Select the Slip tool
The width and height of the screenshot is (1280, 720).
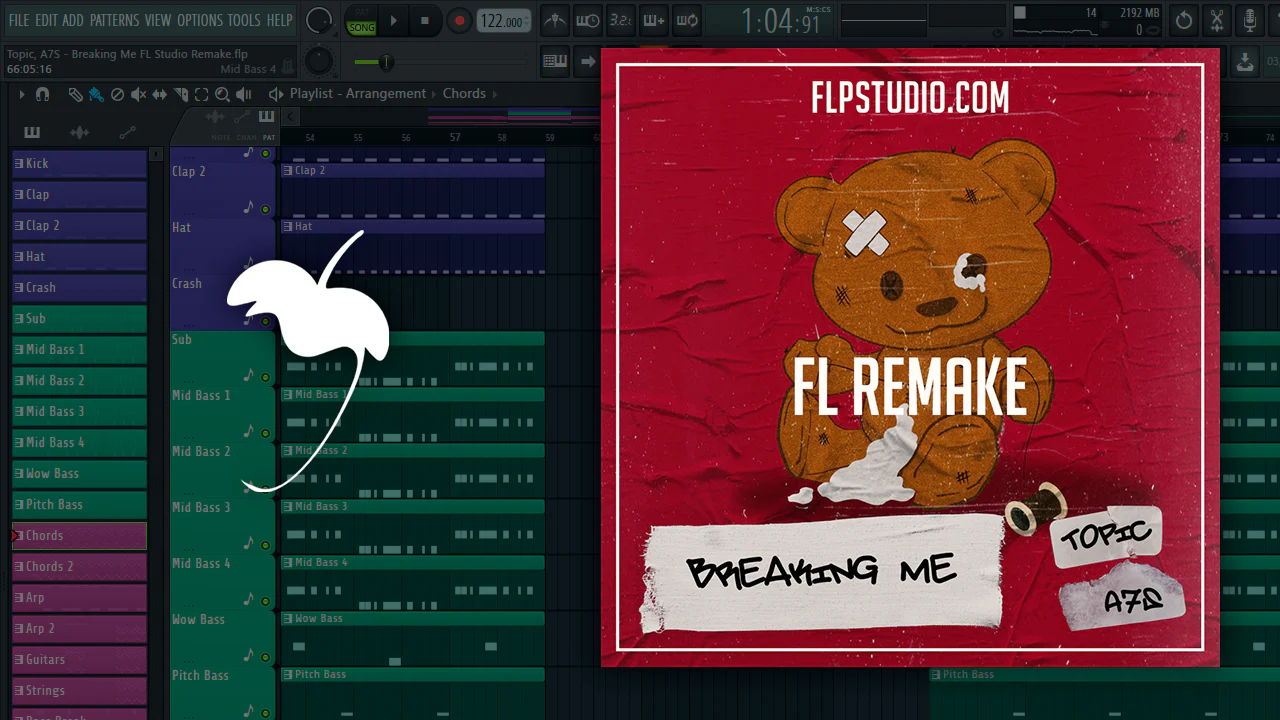click(160, 95)
